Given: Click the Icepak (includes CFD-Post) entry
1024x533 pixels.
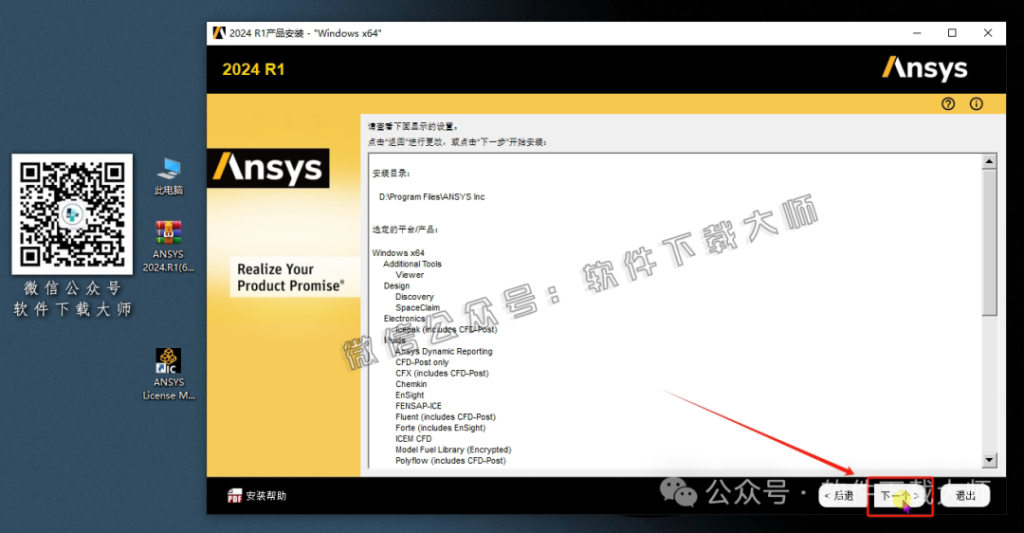Looking at the screenshot, I should coord(446,330).
